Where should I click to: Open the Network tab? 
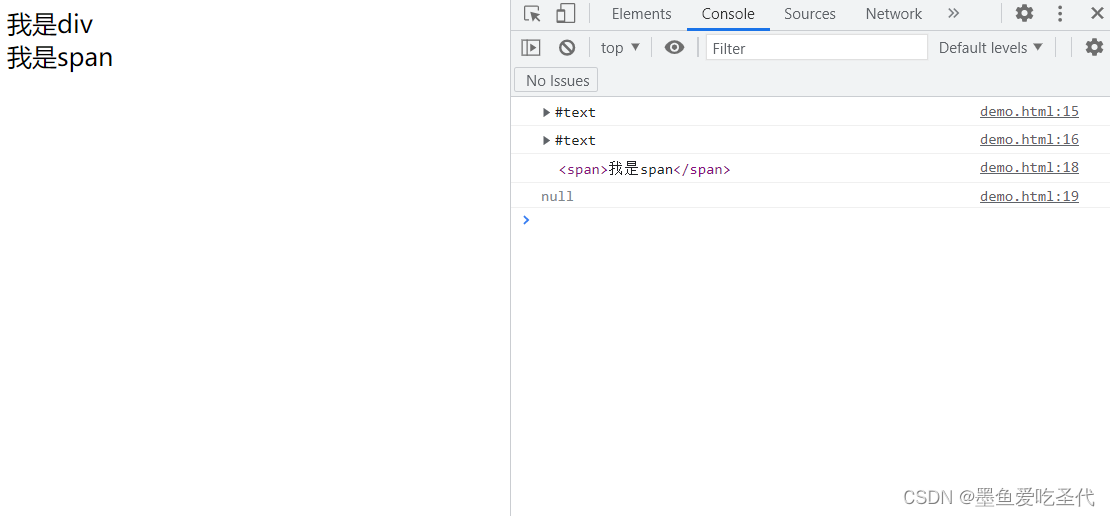point(893,14)
